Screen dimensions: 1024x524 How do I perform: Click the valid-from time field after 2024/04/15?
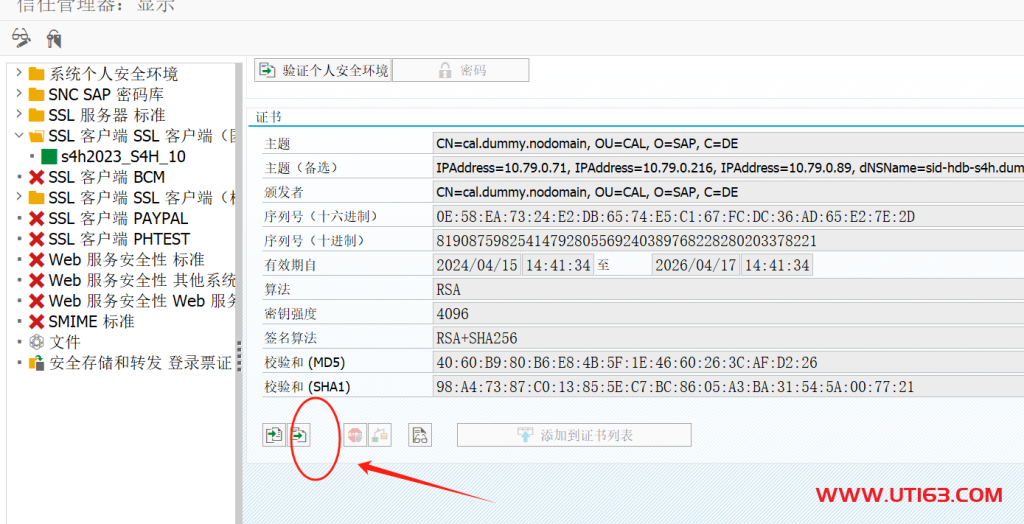[557, 265]
